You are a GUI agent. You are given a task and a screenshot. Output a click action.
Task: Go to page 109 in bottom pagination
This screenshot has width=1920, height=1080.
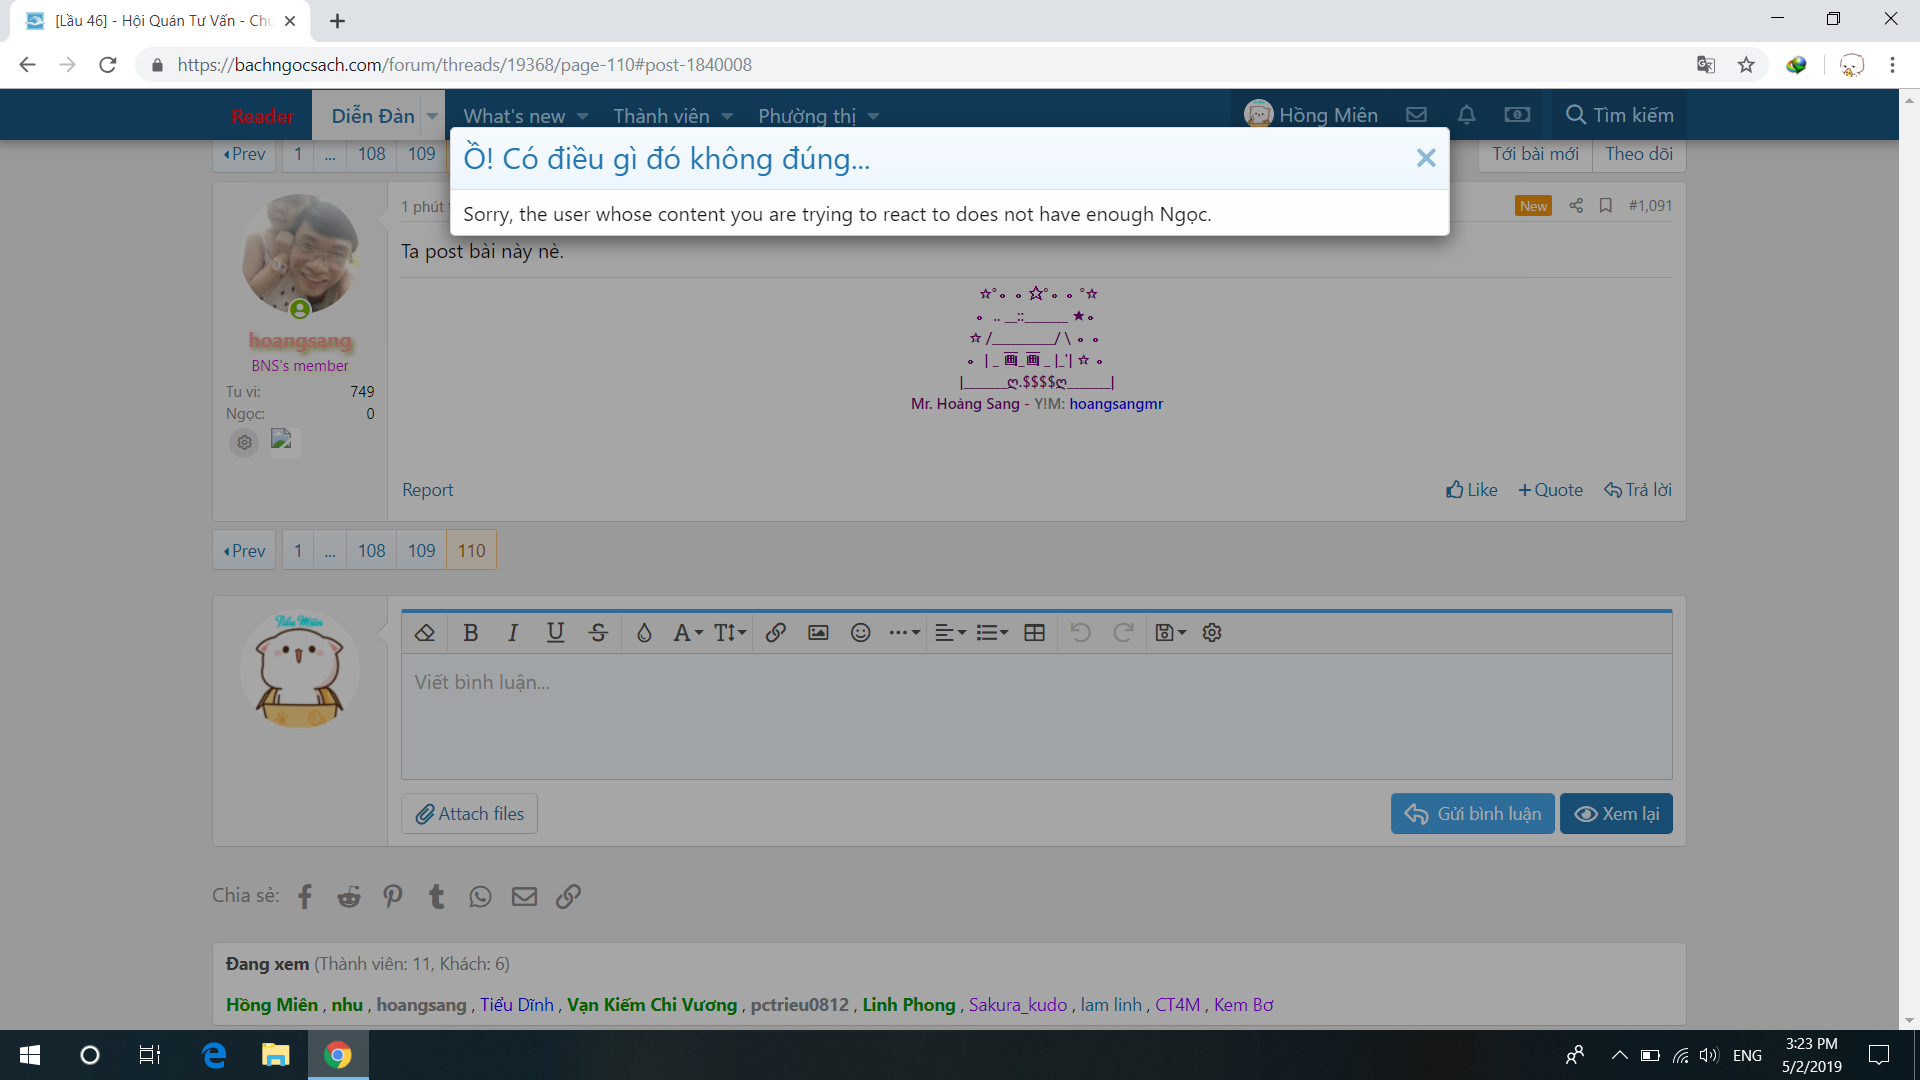point(421,550)
